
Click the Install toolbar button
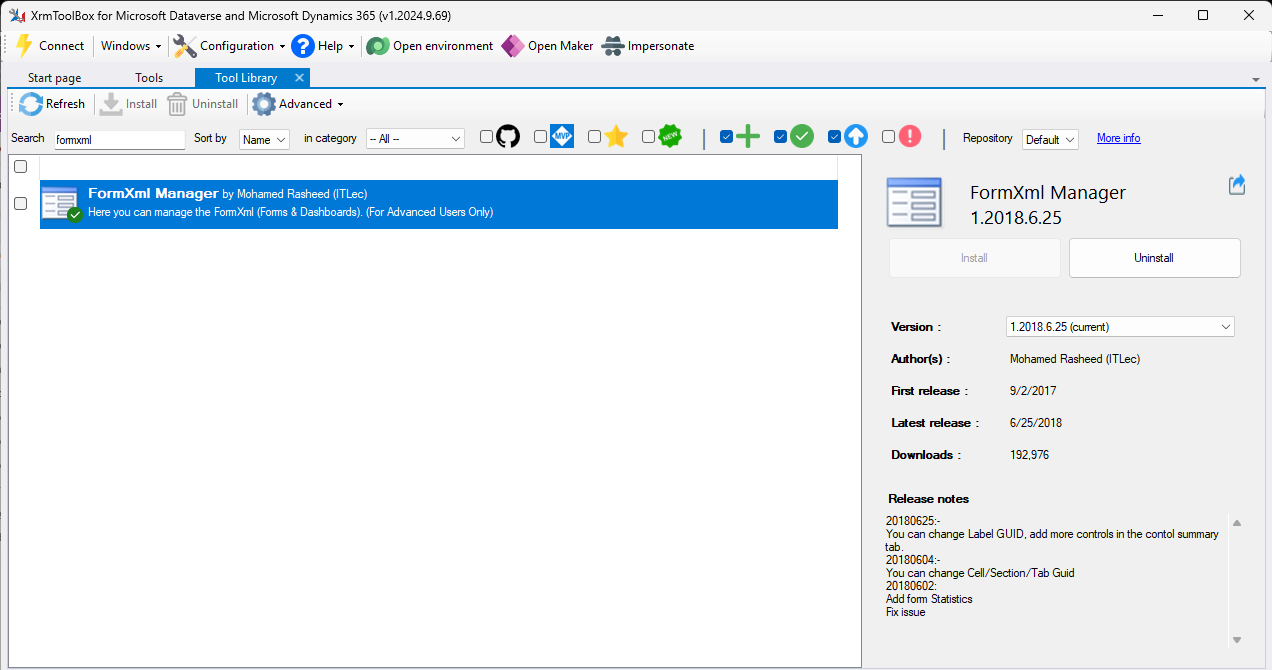click(128, 104)
